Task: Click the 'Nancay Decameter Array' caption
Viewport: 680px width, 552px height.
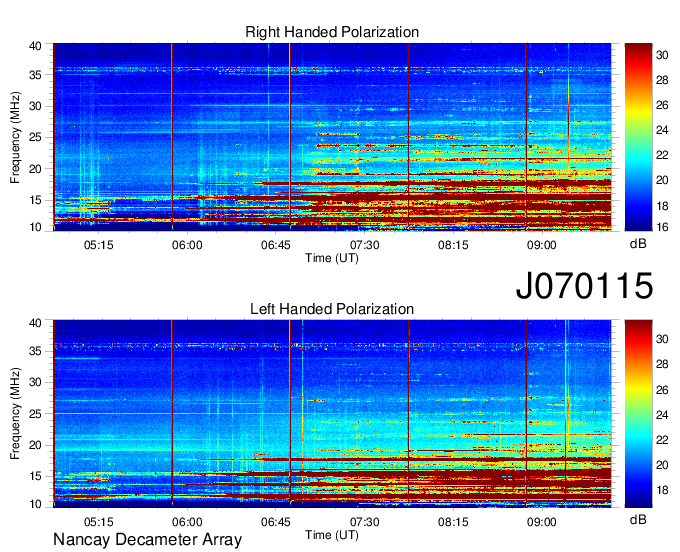Action: point(147,539)
